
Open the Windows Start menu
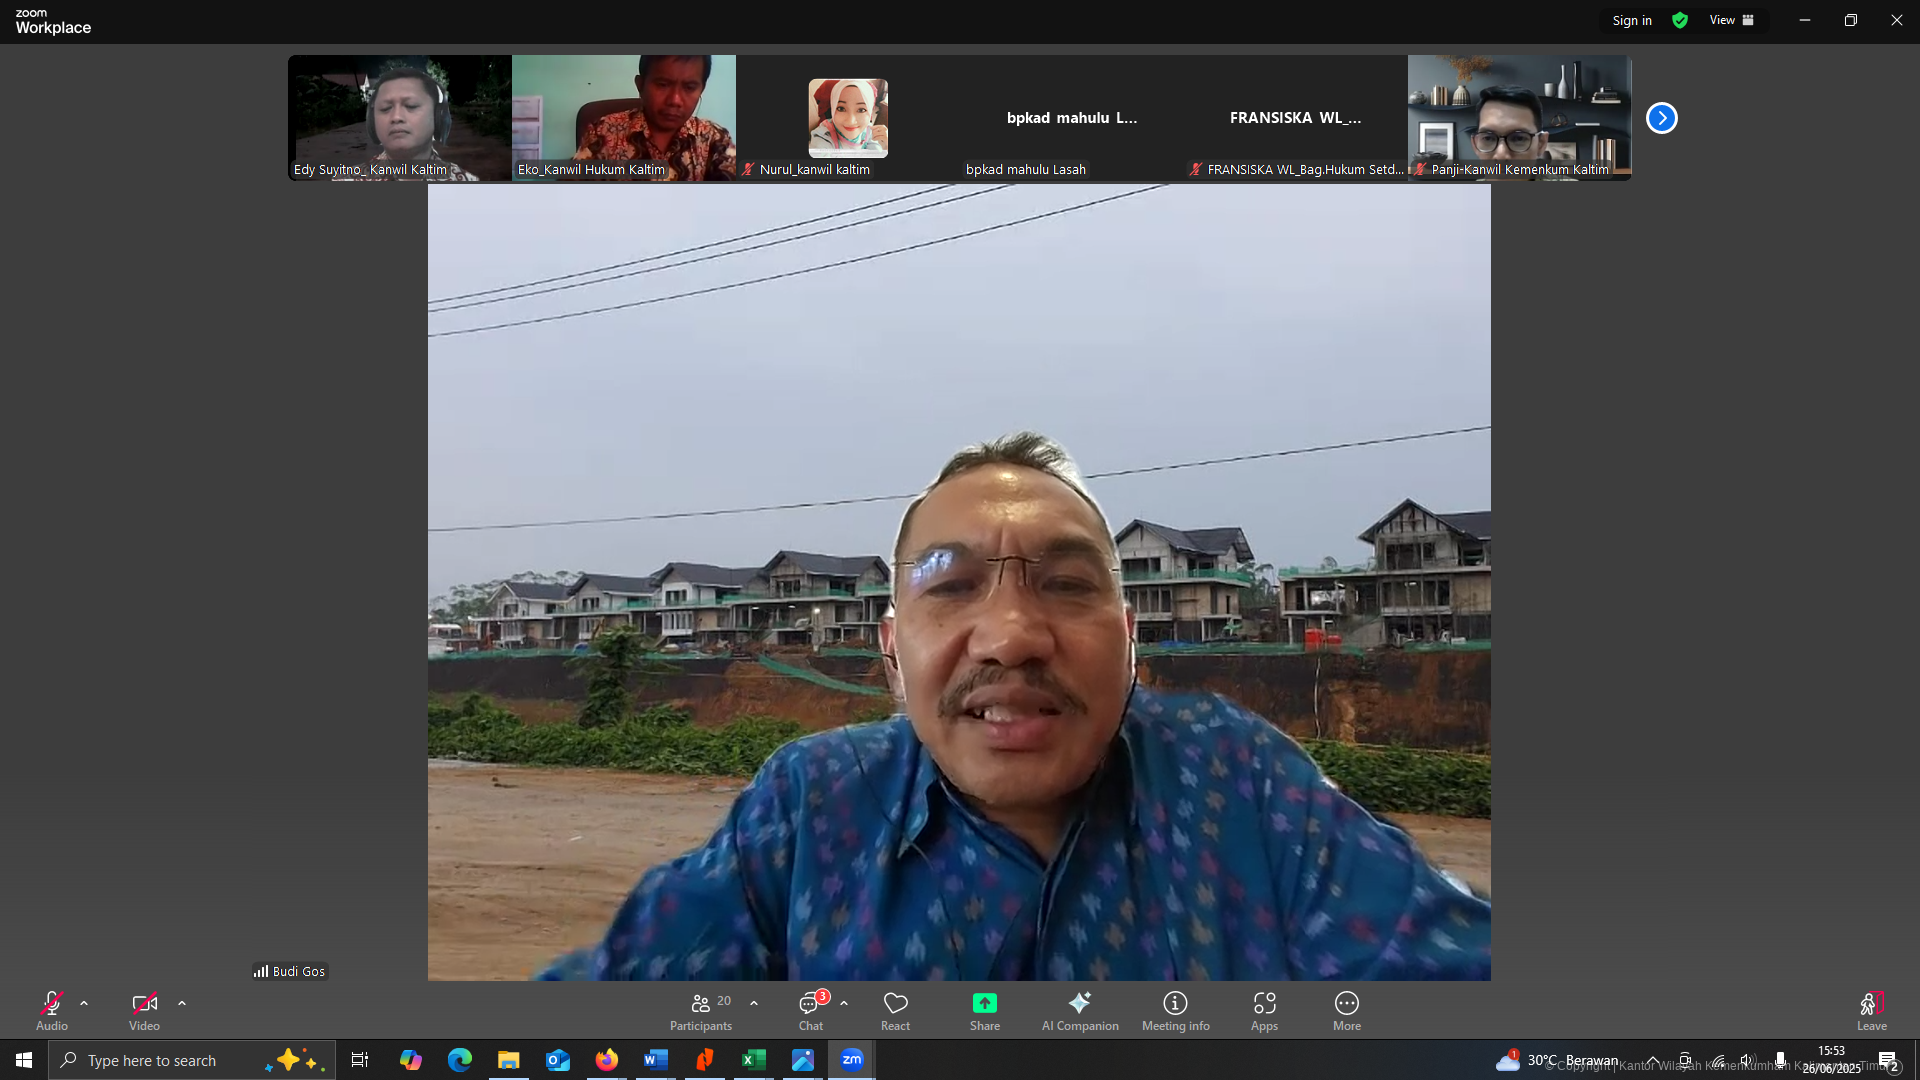tap(24, 1060)
